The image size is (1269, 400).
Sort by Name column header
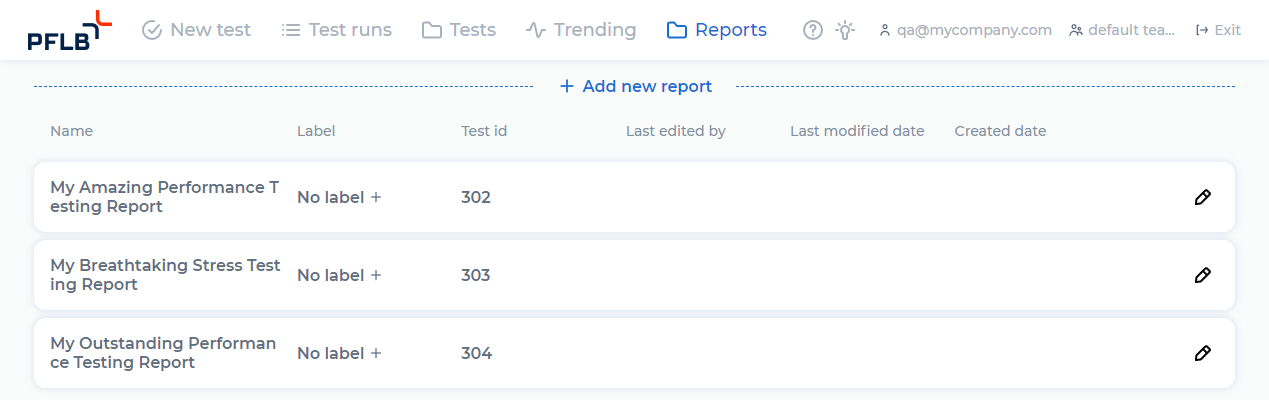[x=71, y=131]
